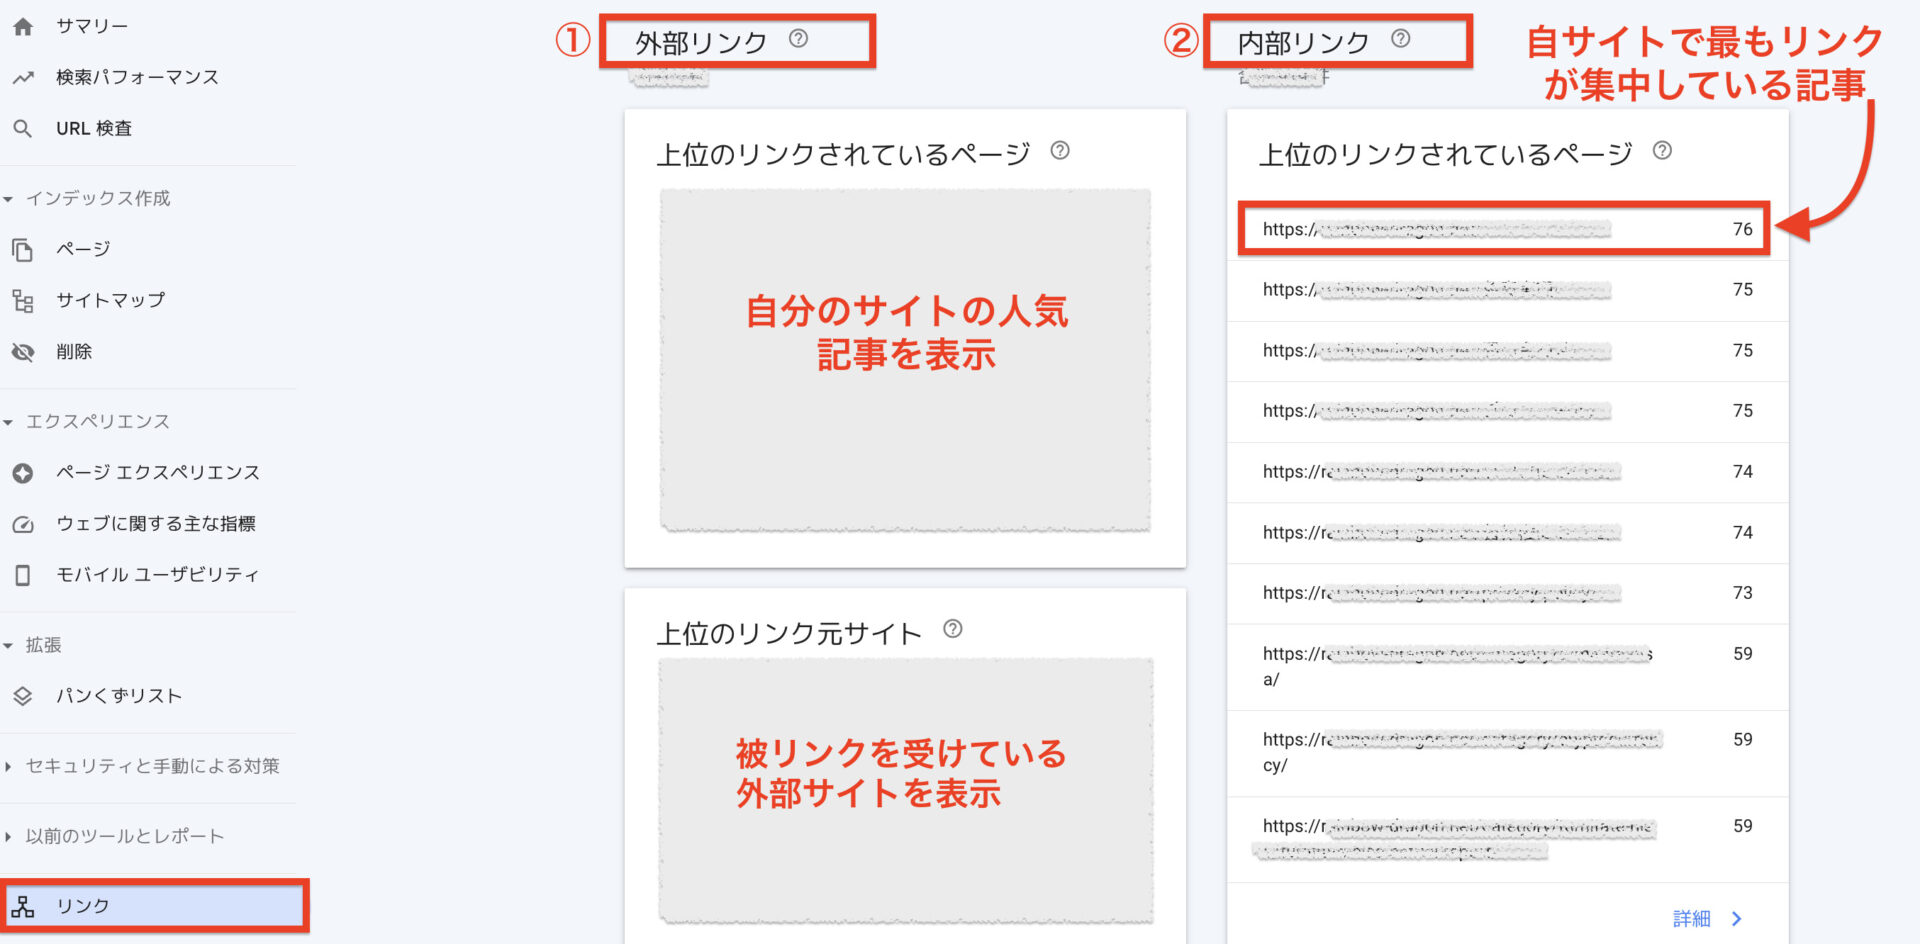Click the plus-circle icon for ページ エクスペリエンス
This screenshot has height=944, width=1920.
[23, 473]
